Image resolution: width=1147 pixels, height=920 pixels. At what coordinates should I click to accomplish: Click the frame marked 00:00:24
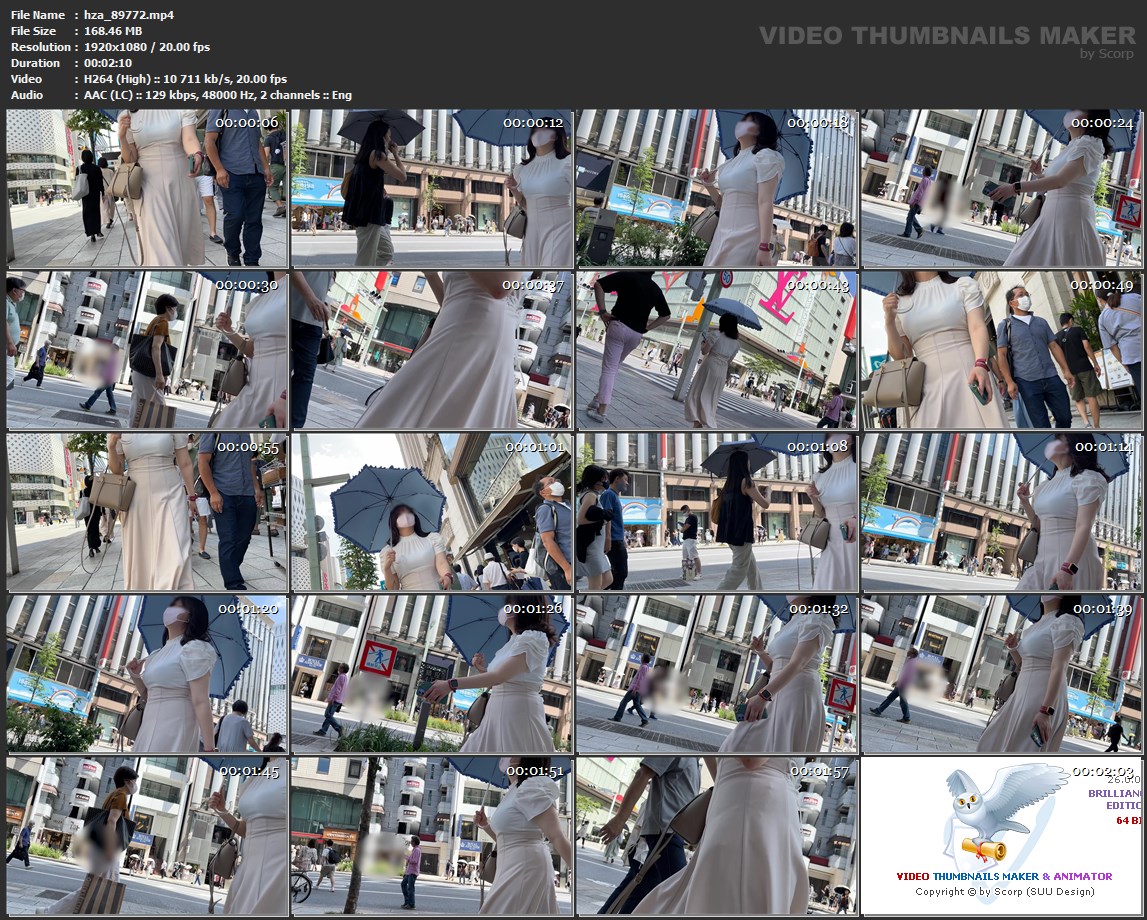1001,188
